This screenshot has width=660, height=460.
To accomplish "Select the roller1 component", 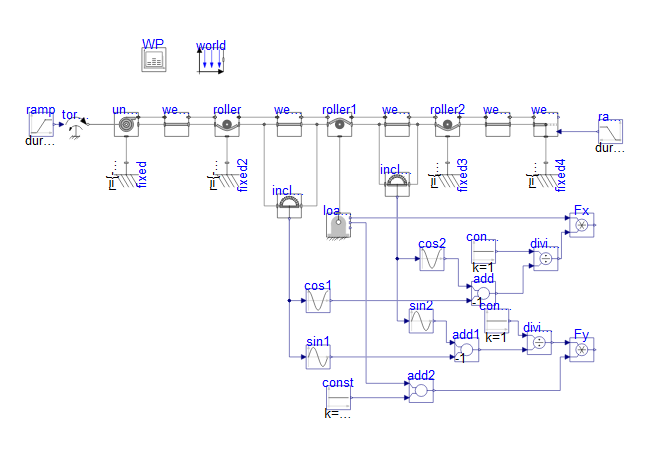I will (x=340, y=125).
